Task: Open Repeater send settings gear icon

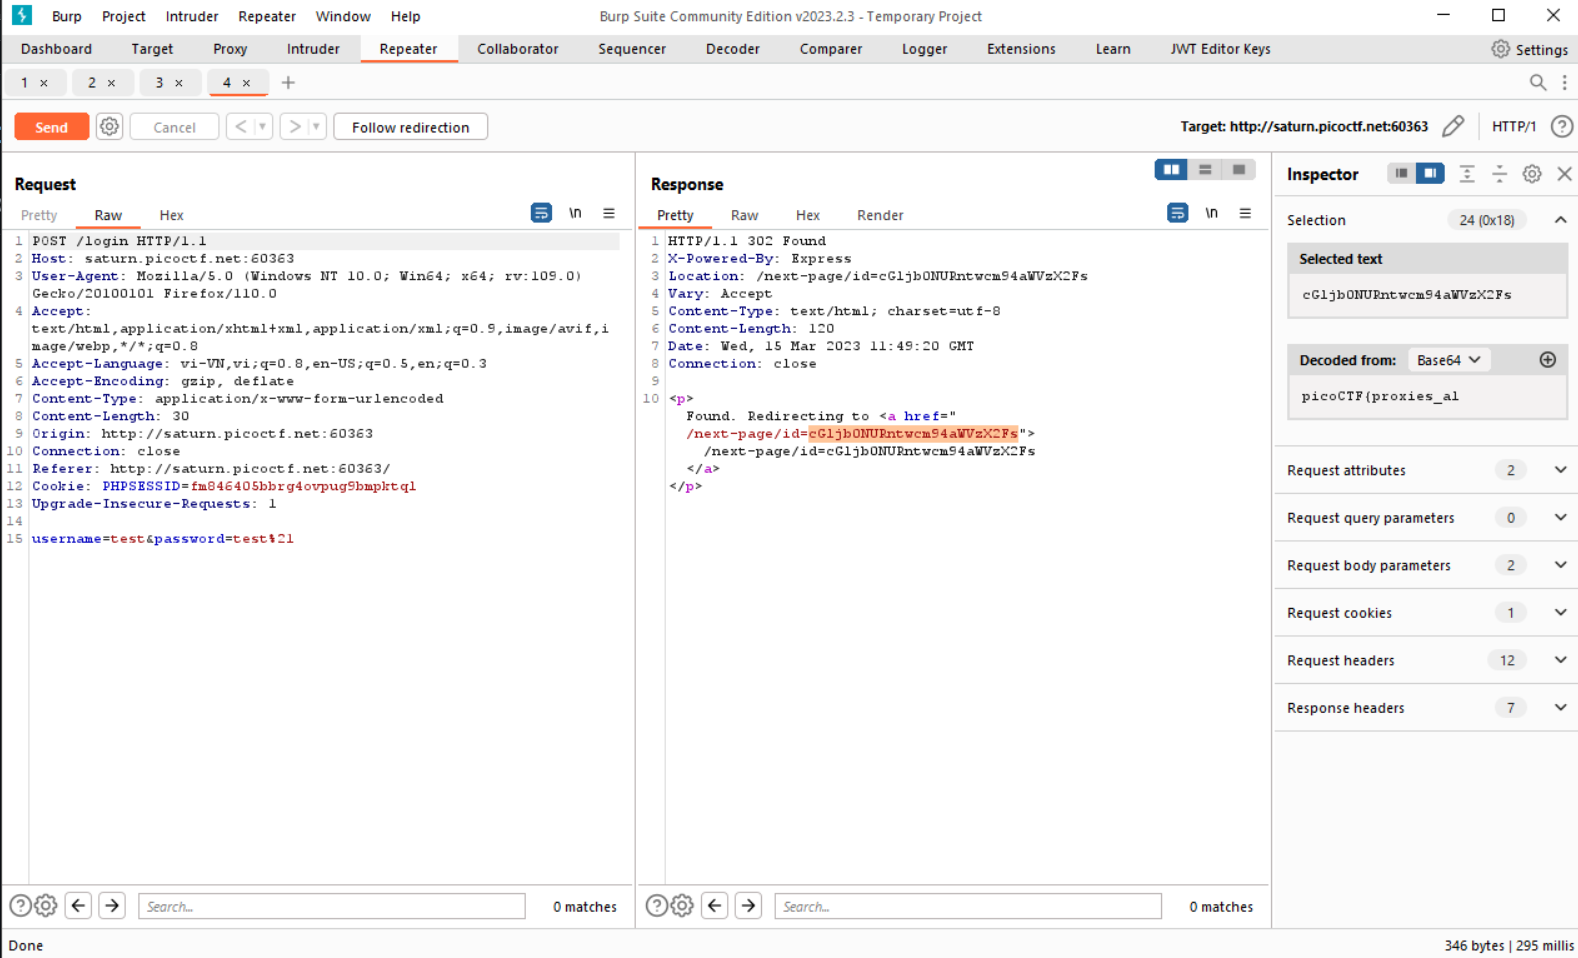Action: click(110, 127)
